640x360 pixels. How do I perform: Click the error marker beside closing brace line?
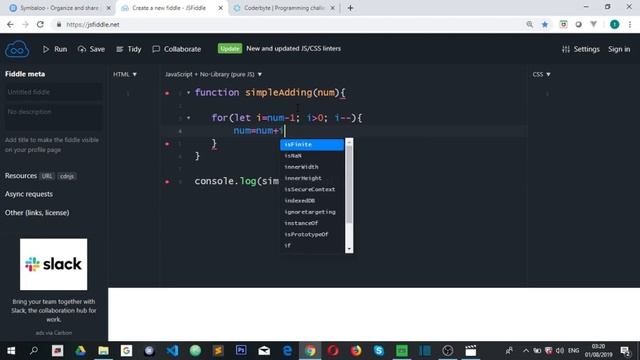(167, 144)
